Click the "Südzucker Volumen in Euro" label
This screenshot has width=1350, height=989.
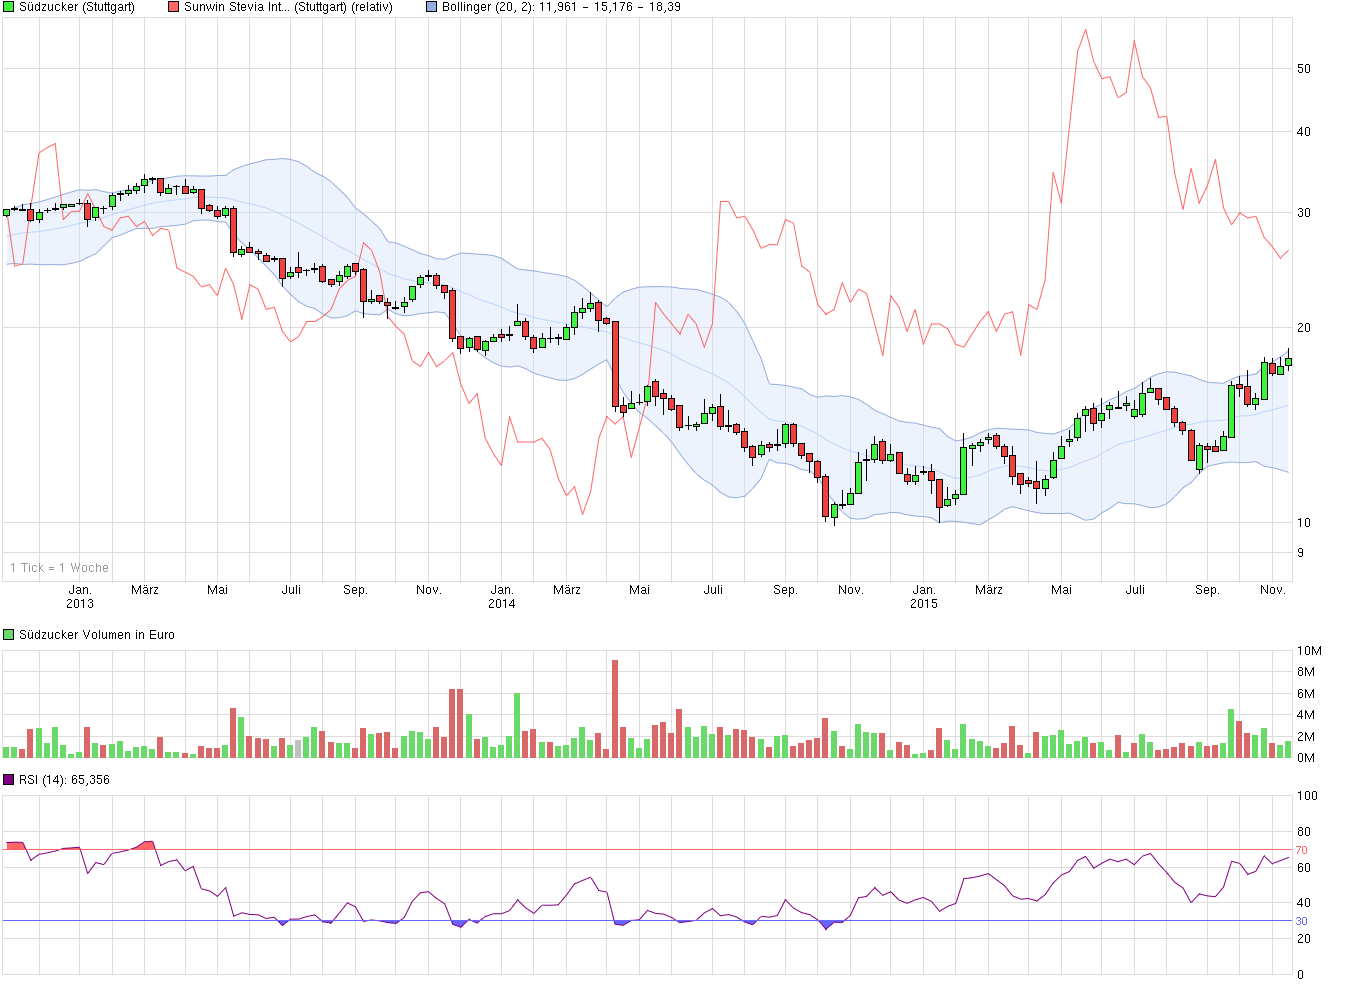click(97, 635)
